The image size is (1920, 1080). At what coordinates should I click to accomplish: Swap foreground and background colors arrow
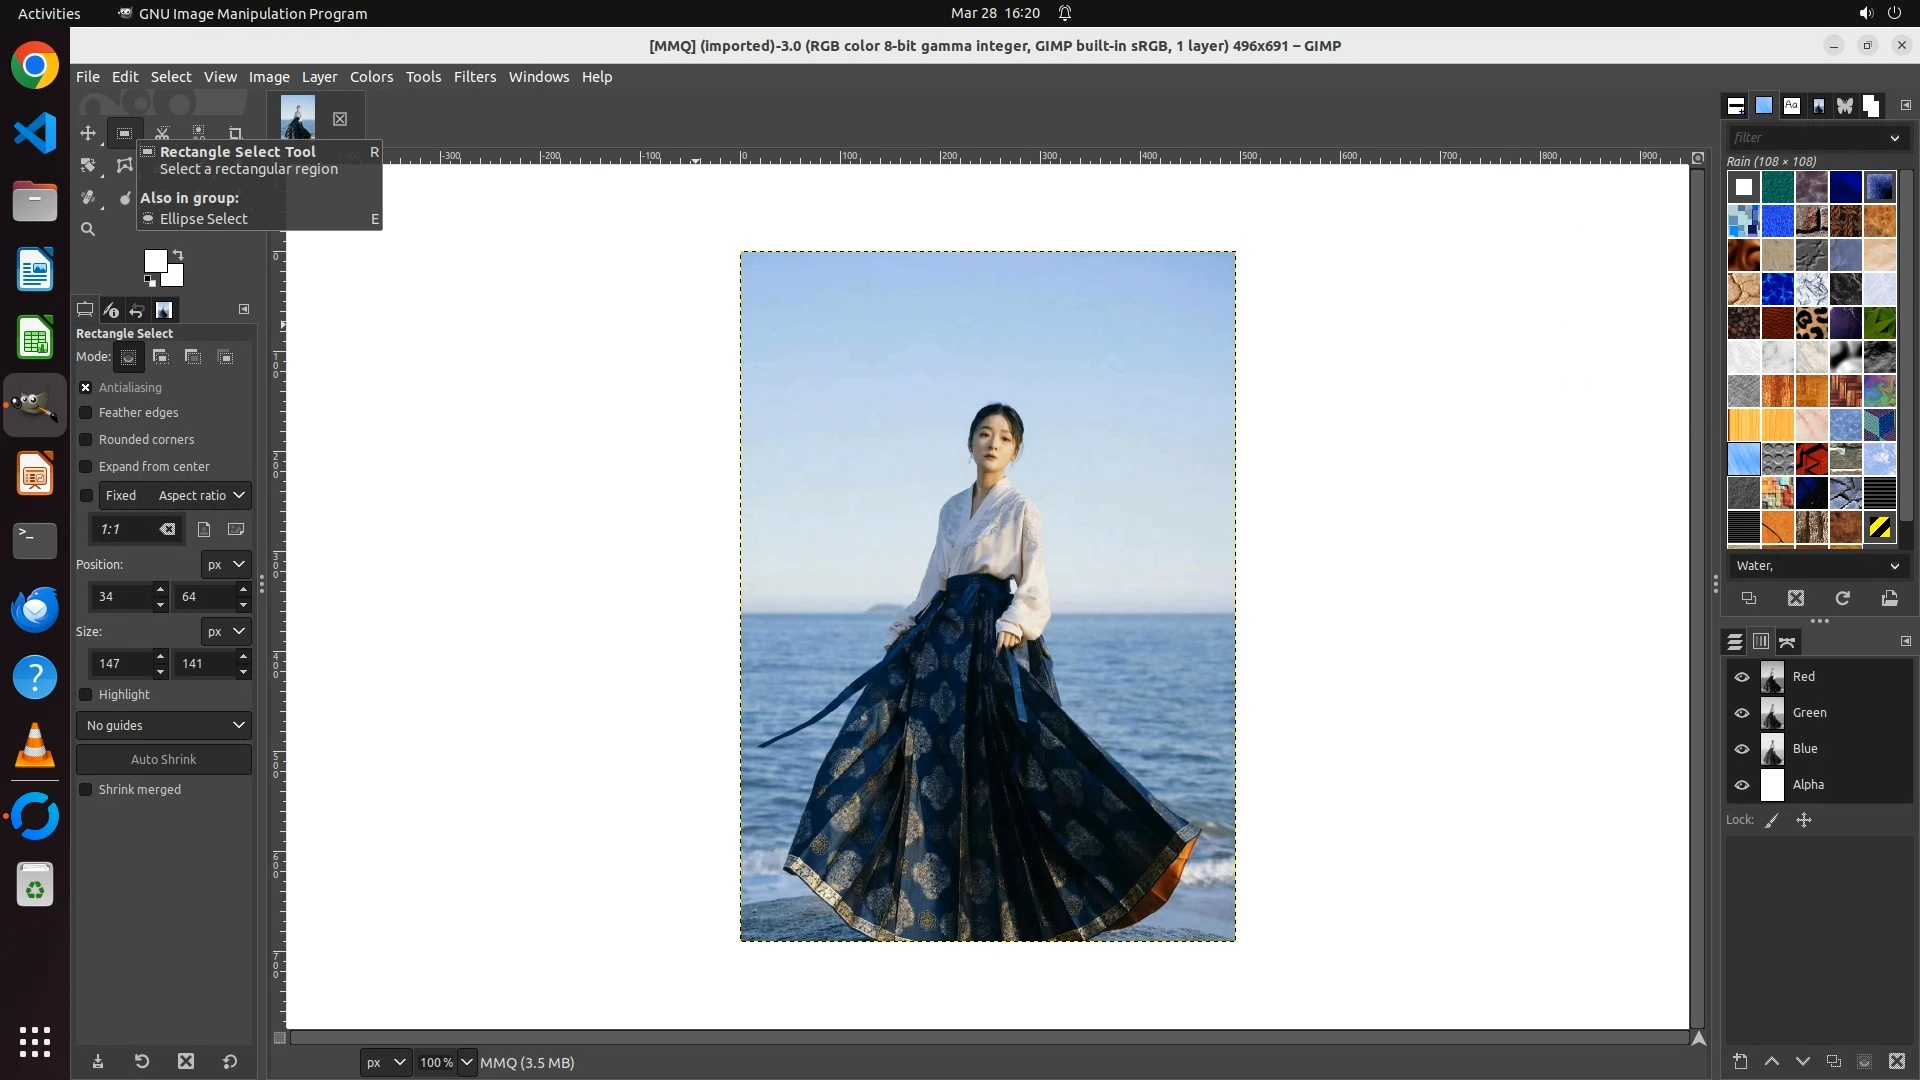178,255
